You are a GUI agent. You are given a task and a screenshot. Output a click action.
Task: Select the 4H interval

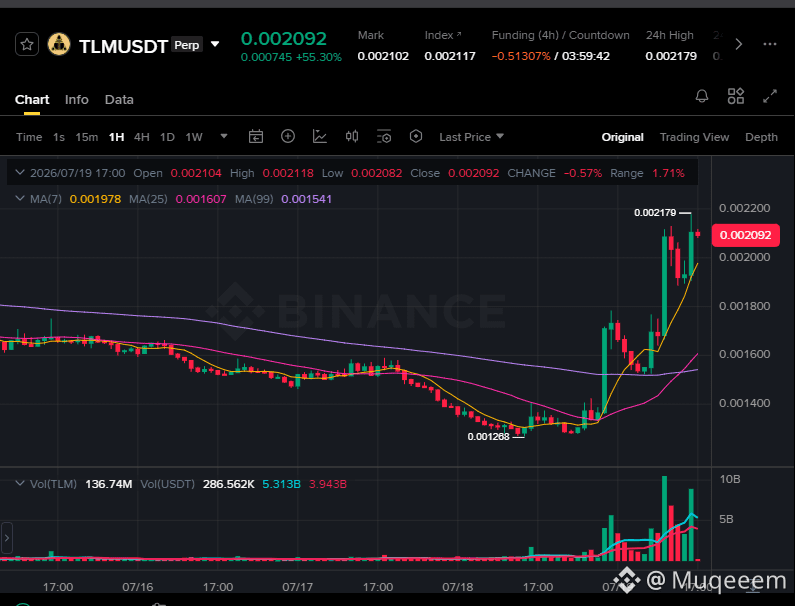coord(141,137)
